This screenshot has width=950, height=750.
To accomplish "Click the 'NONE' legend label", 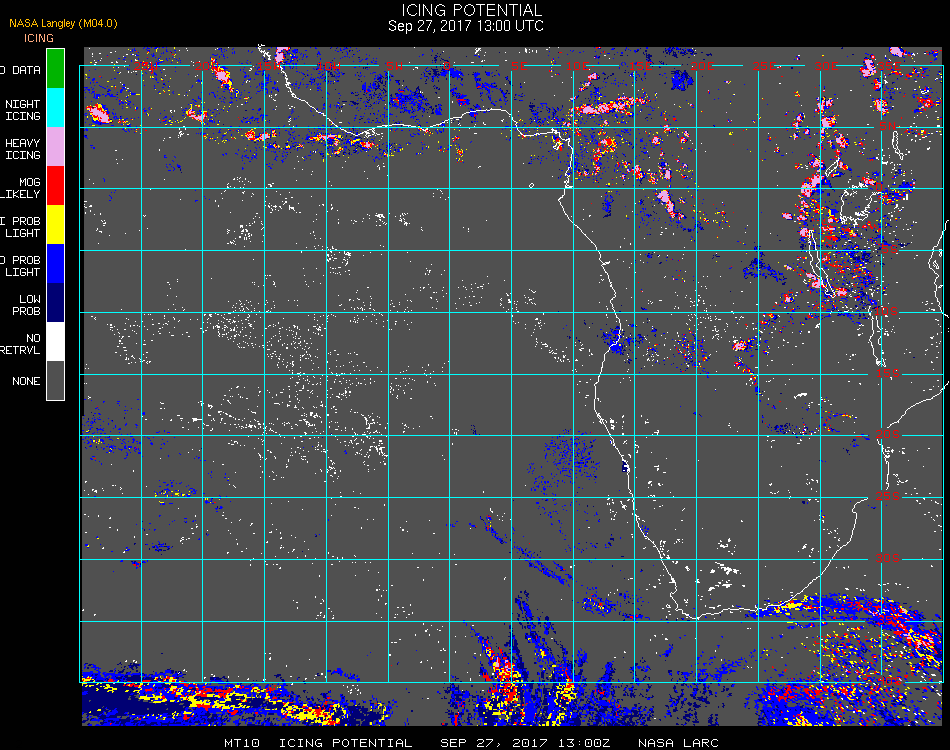I will coord(26,381).
